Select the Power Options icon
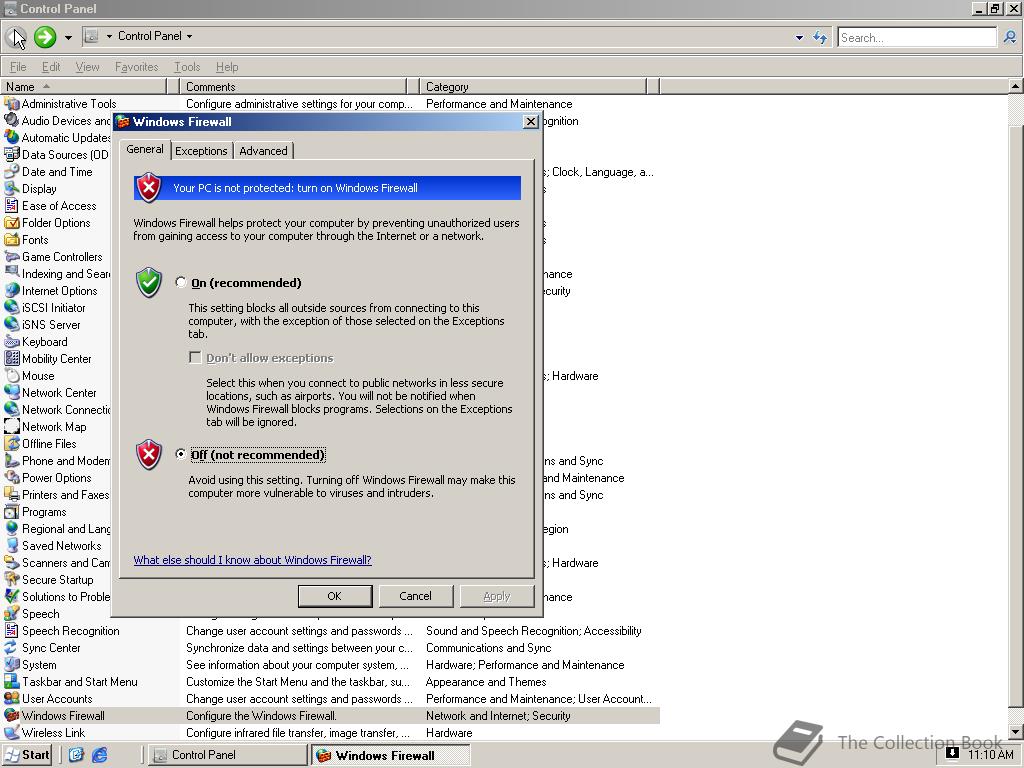This screenshot has height=768, width=1024. (x=12, y=477)
